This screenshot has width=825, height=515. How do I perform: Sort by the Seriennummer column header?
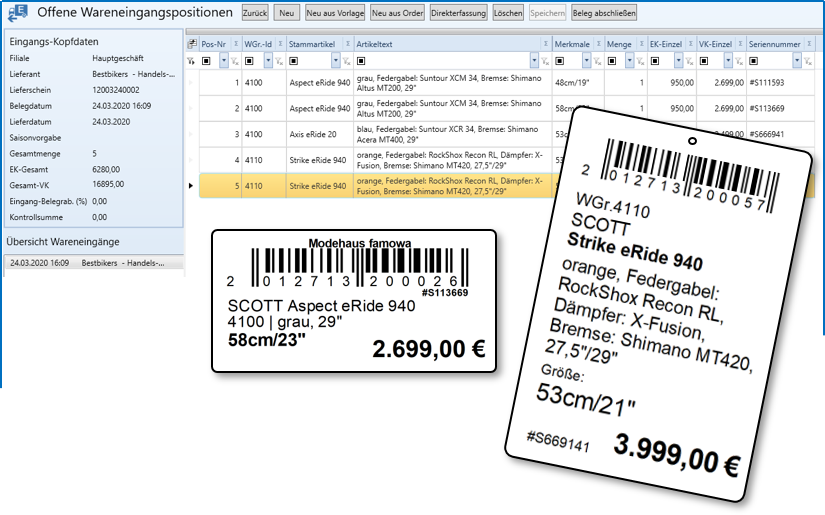click(774, 44)
